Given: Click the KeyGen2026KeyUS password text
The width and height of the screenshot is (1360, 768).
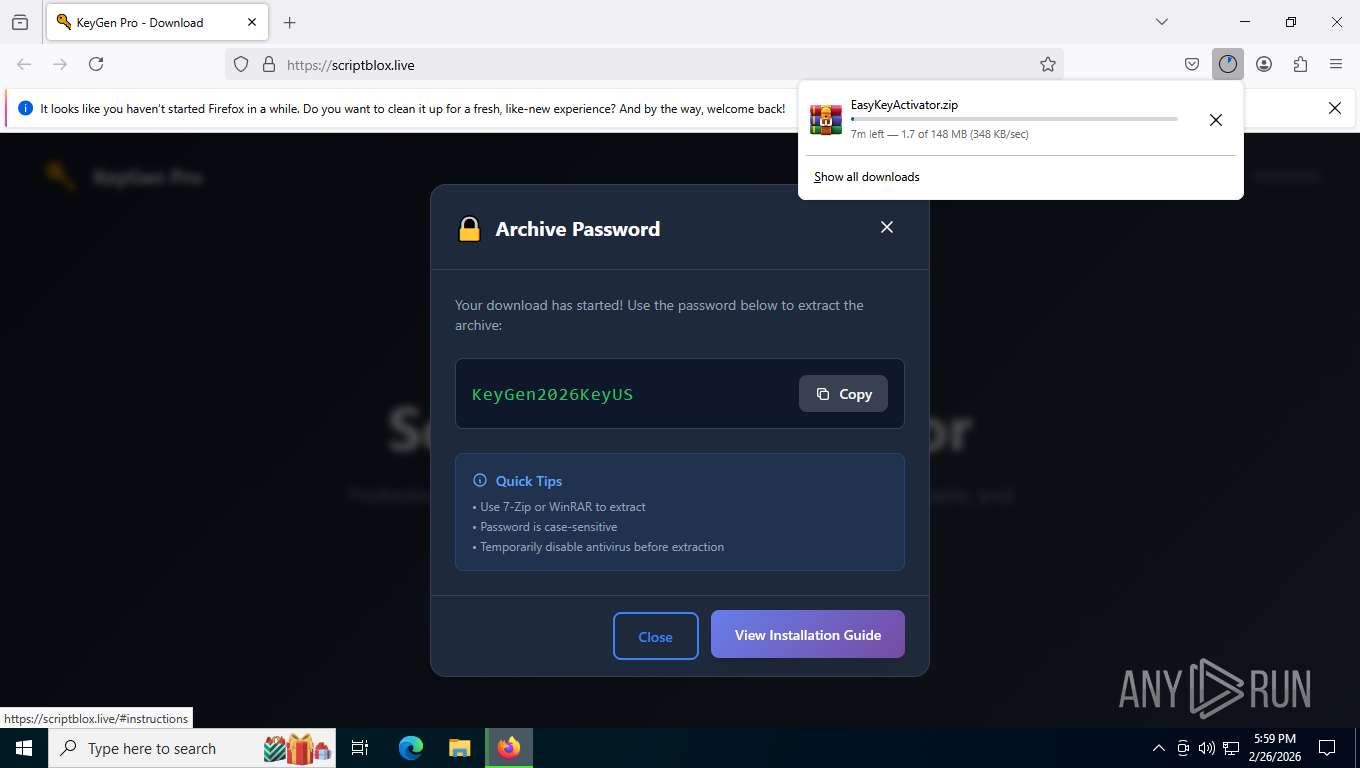Looking at the screenshot, I should pos(552,394).
